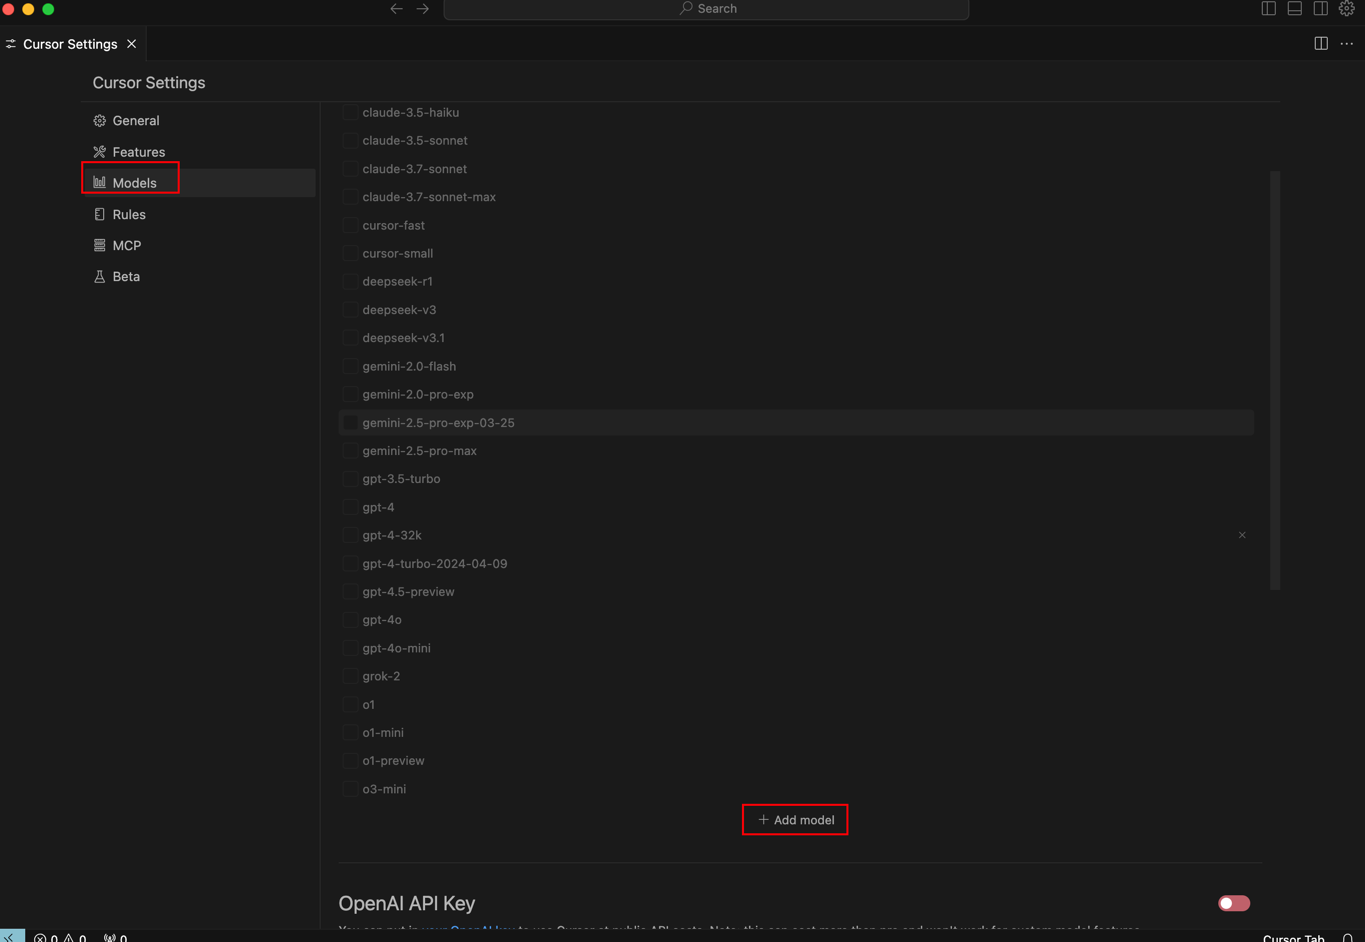Check the gpt-4o model

tap(350, 620)
